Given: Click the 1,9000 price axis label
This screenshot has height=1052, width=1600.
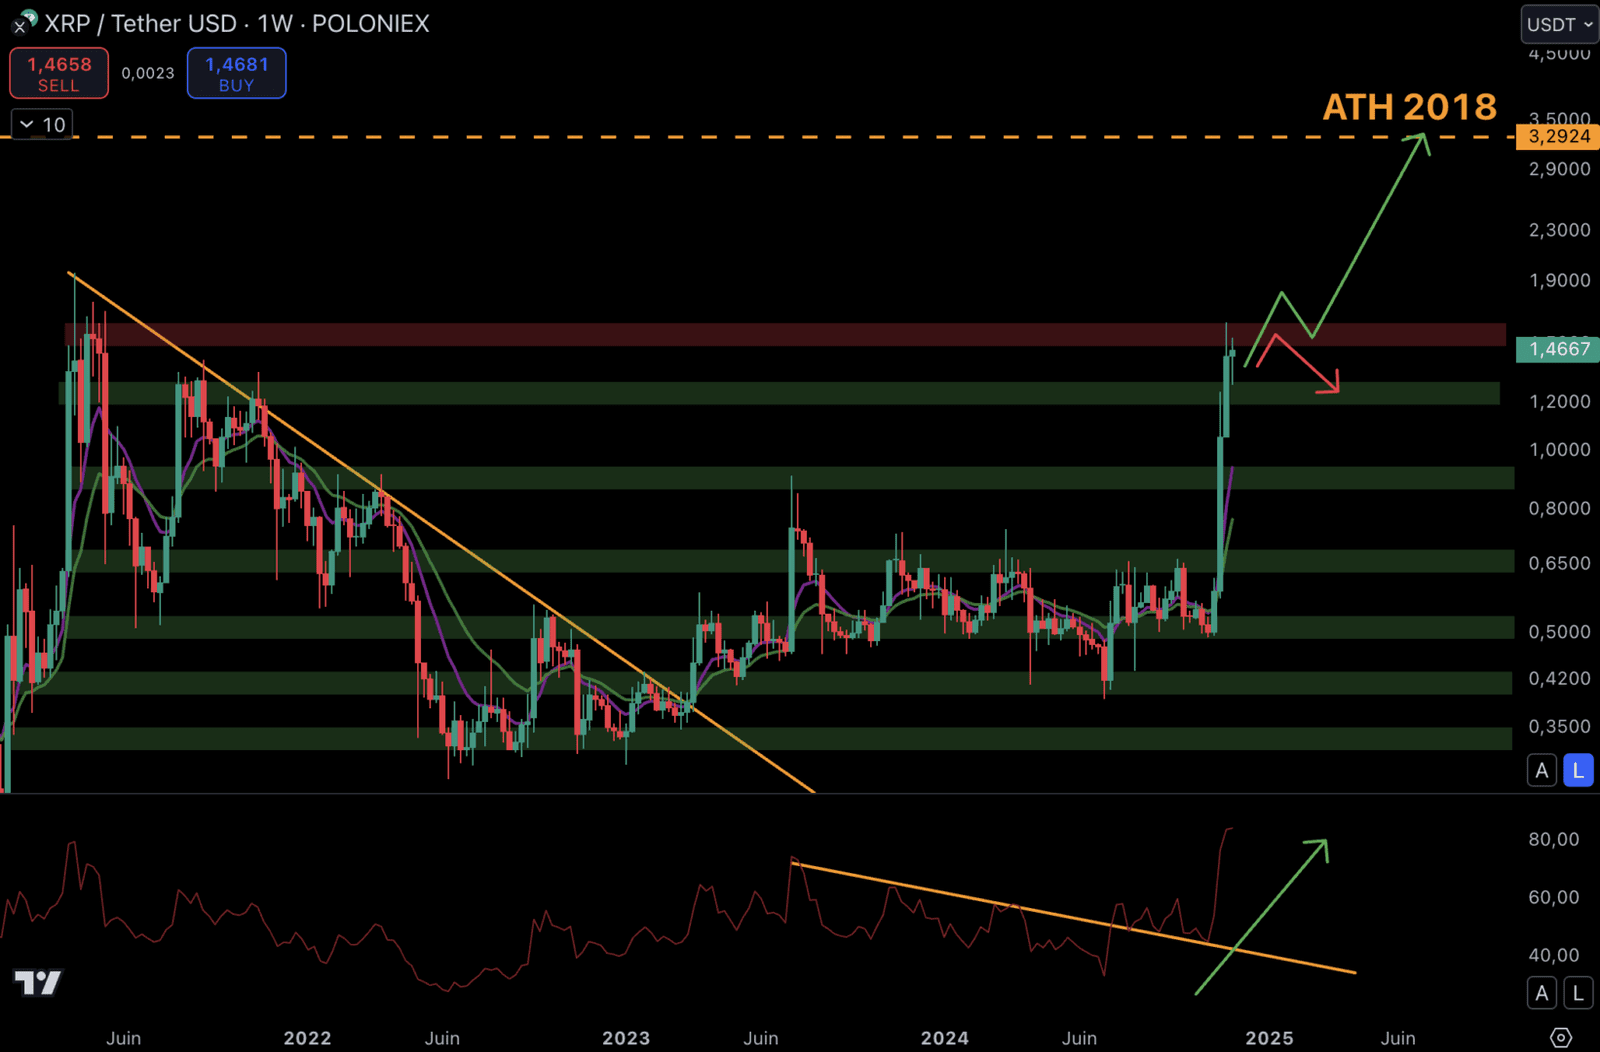Looking at the screenshot, I should 1559,280.
